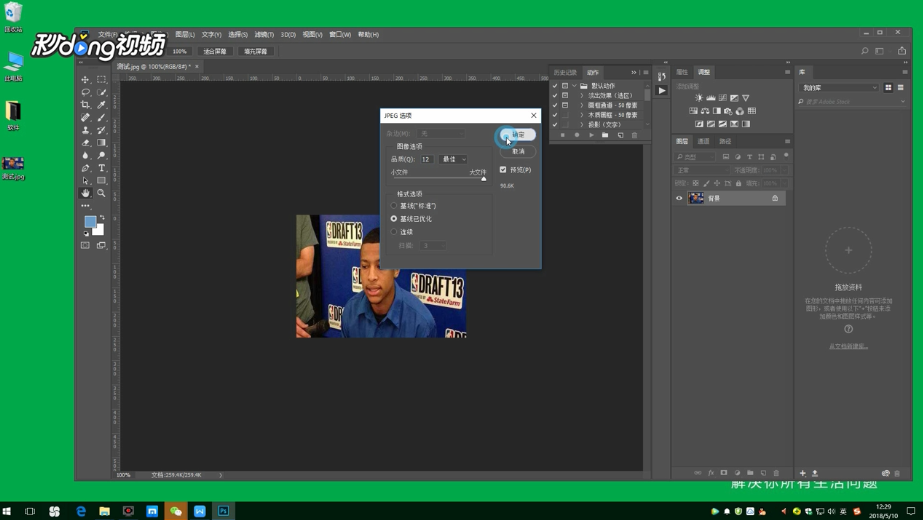Select the Rectangle shape tool
Screen dimensions: 923x520
[x=101, y=181]
